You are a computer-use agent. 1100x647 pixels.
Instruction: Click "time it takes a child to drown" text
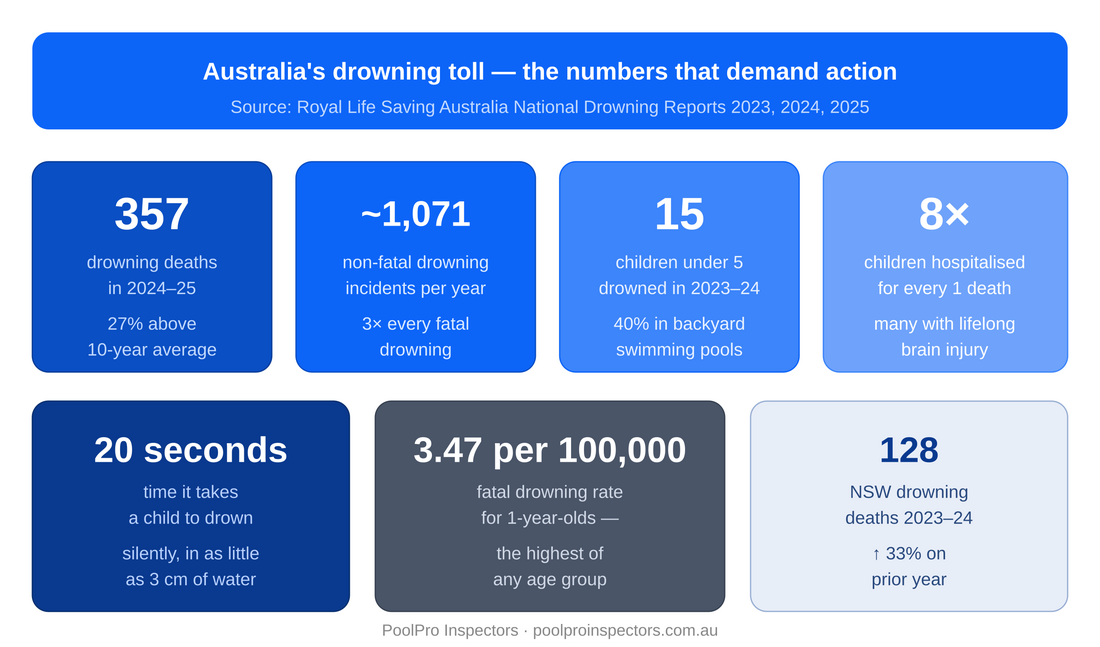(x=191, y=505)
